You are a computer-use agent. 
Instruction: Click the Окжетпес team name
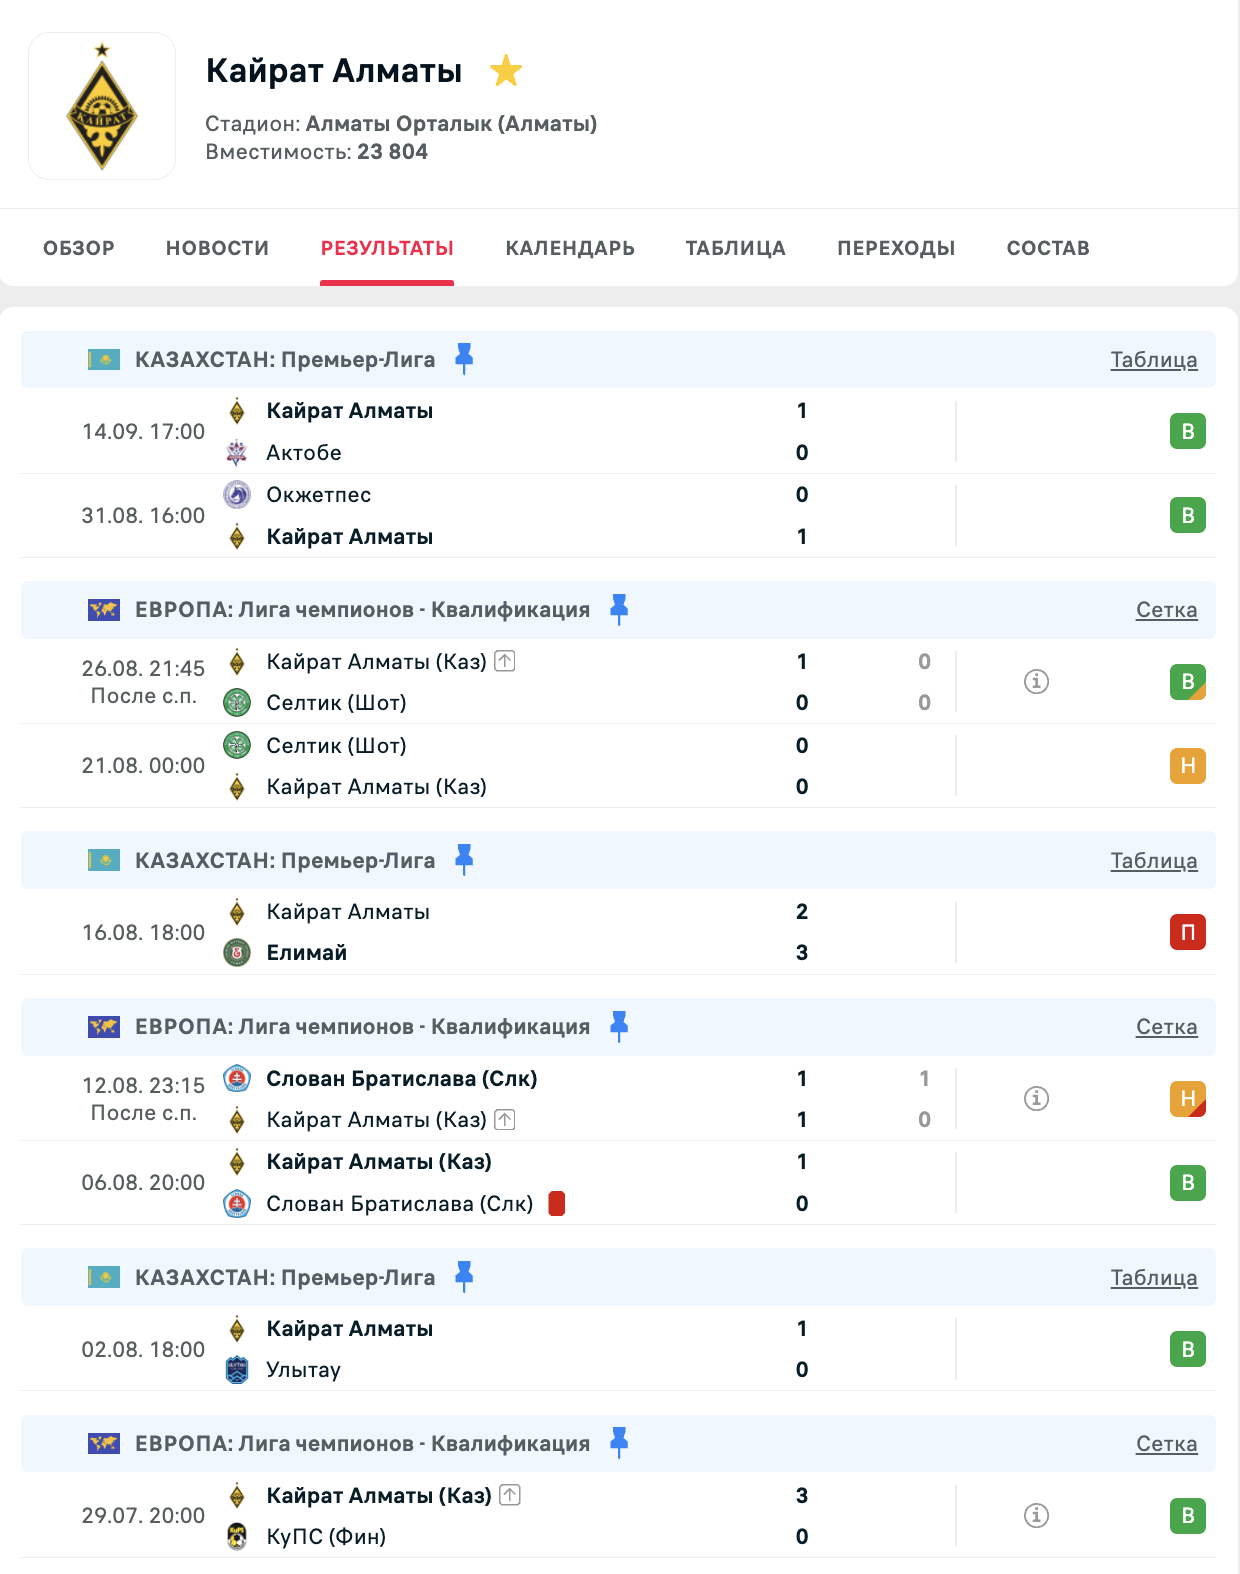[x=318, y=495]
